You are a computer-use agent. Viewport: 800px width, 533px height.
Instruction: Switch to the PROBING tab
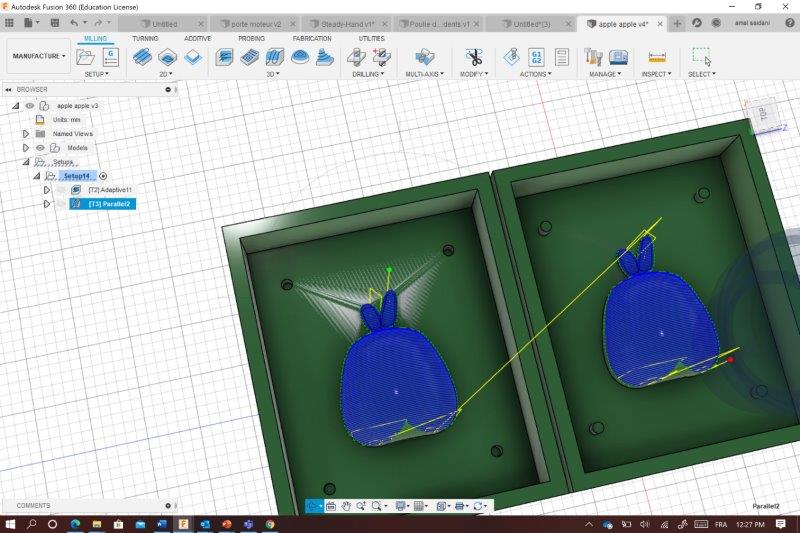[x=252, y=38]
